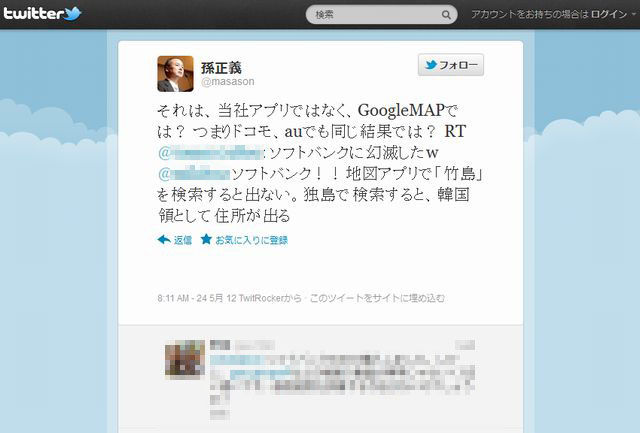Click the search magnifier icon

pos(446,15)
